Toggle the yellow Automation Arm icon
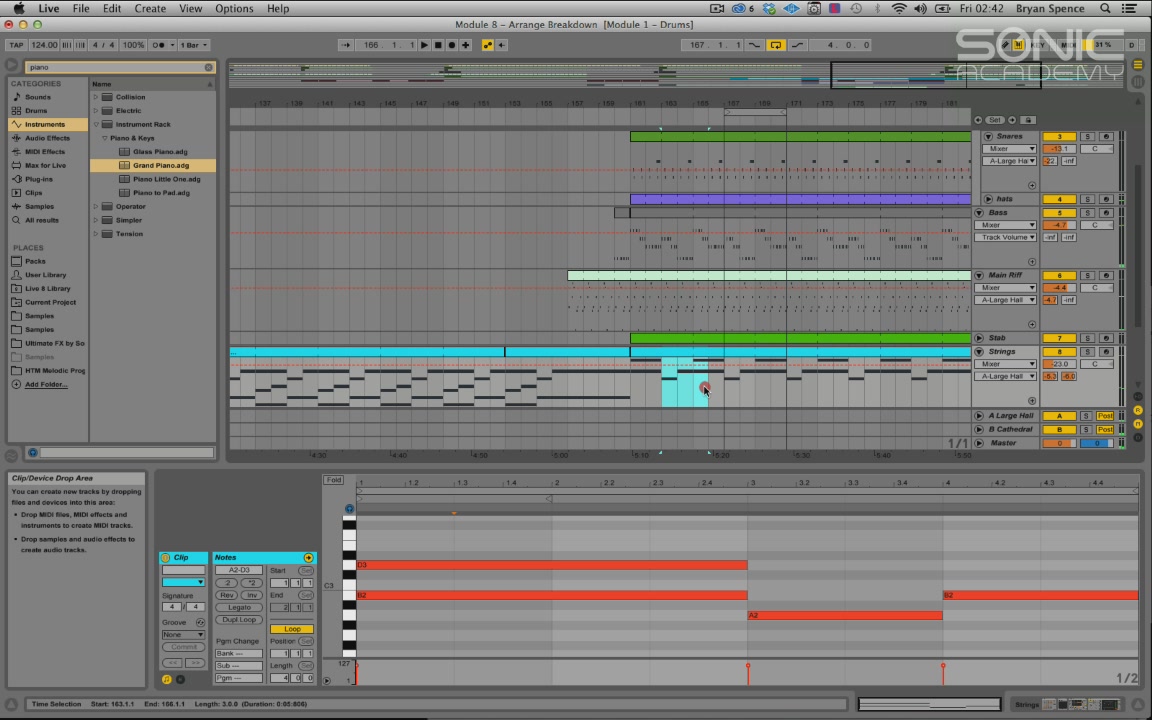1152x720 pixels. 487,45
